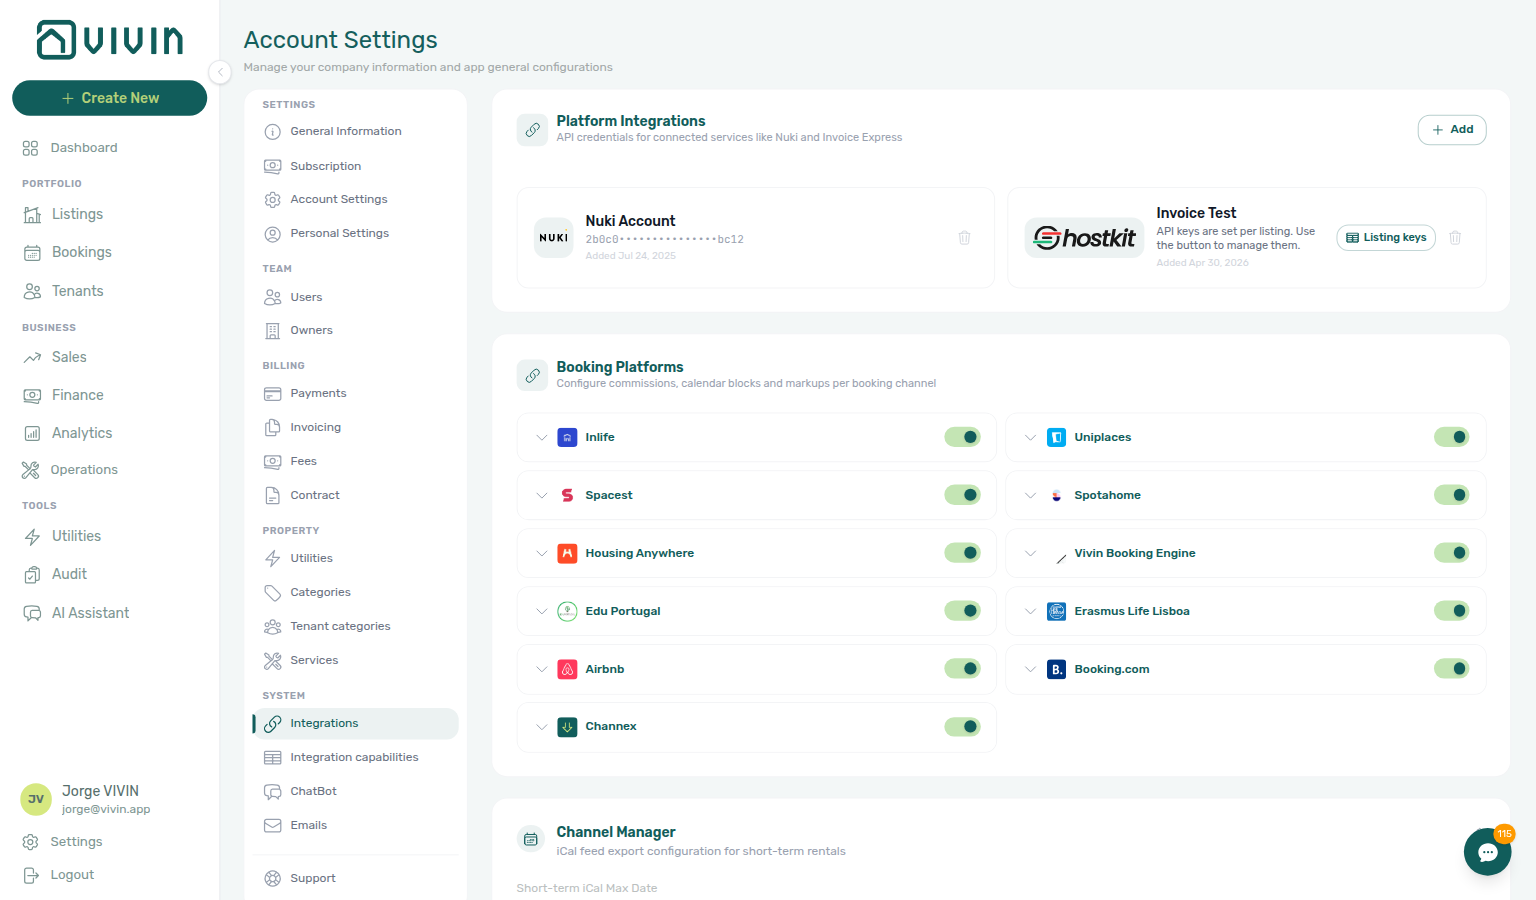The width and height of the screenshot is (1536, 900).
Task: Click the Uniplaces platform icon
Action: coord(1056,437)
